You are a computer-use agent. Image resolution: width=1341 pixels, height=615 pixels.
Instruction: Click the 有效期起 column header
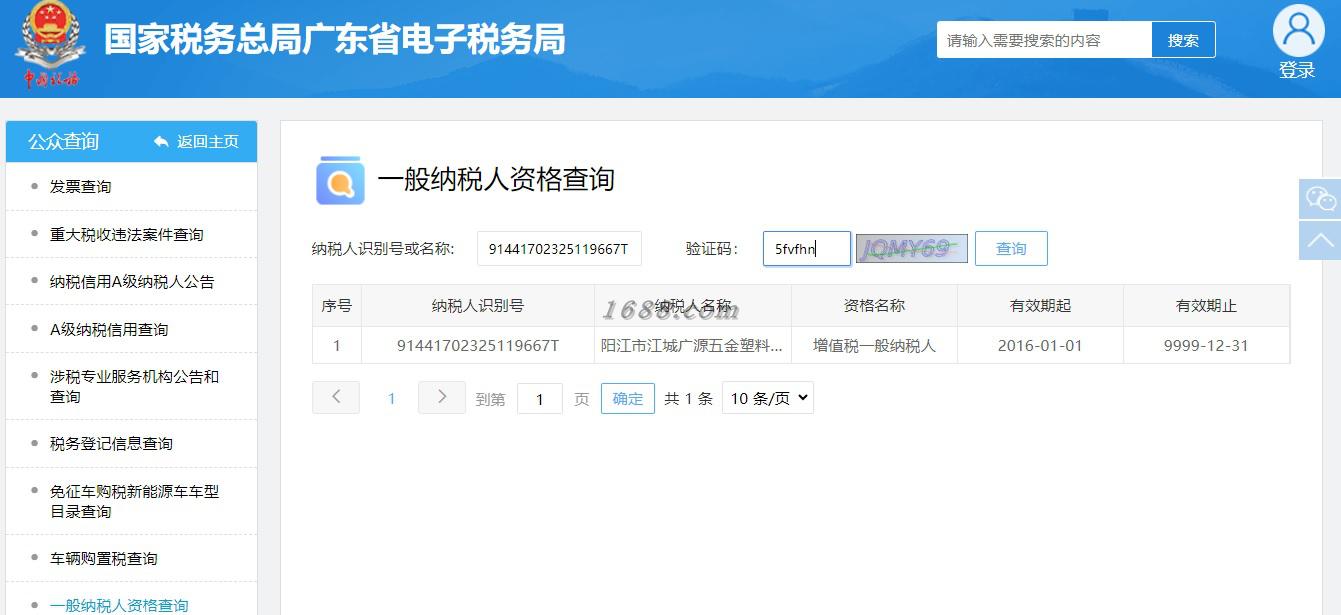[1040, 306]
